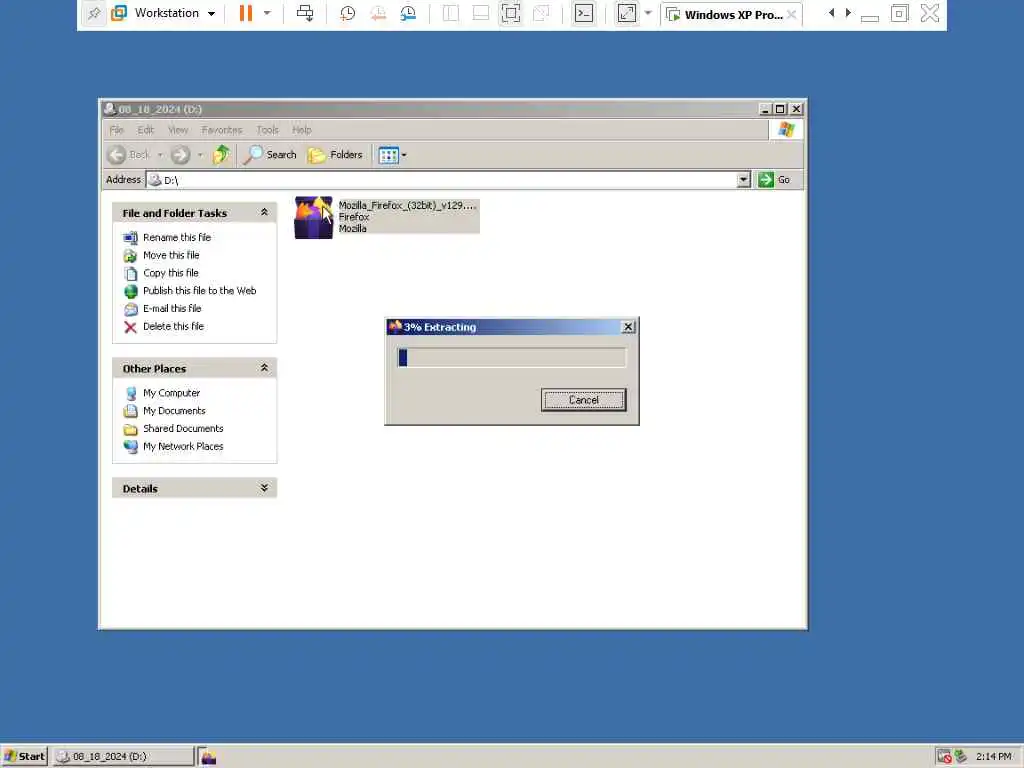
Task: Select 08_18_2024 (D:) taskbar button
Action: point(123,756)
